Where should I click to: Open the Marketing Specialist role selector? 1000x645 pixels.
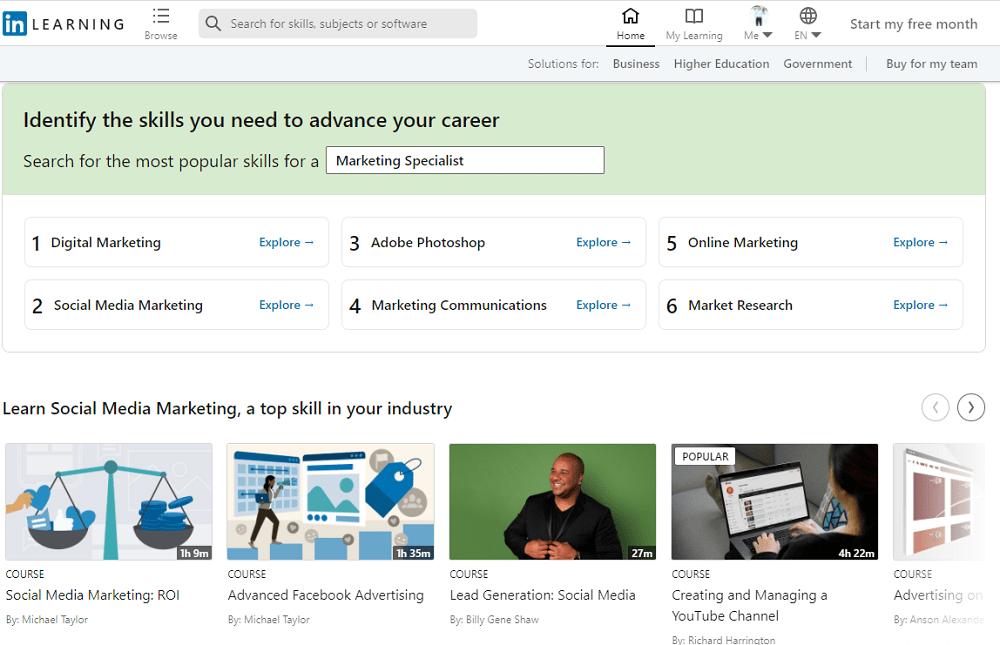pos(464,160)
